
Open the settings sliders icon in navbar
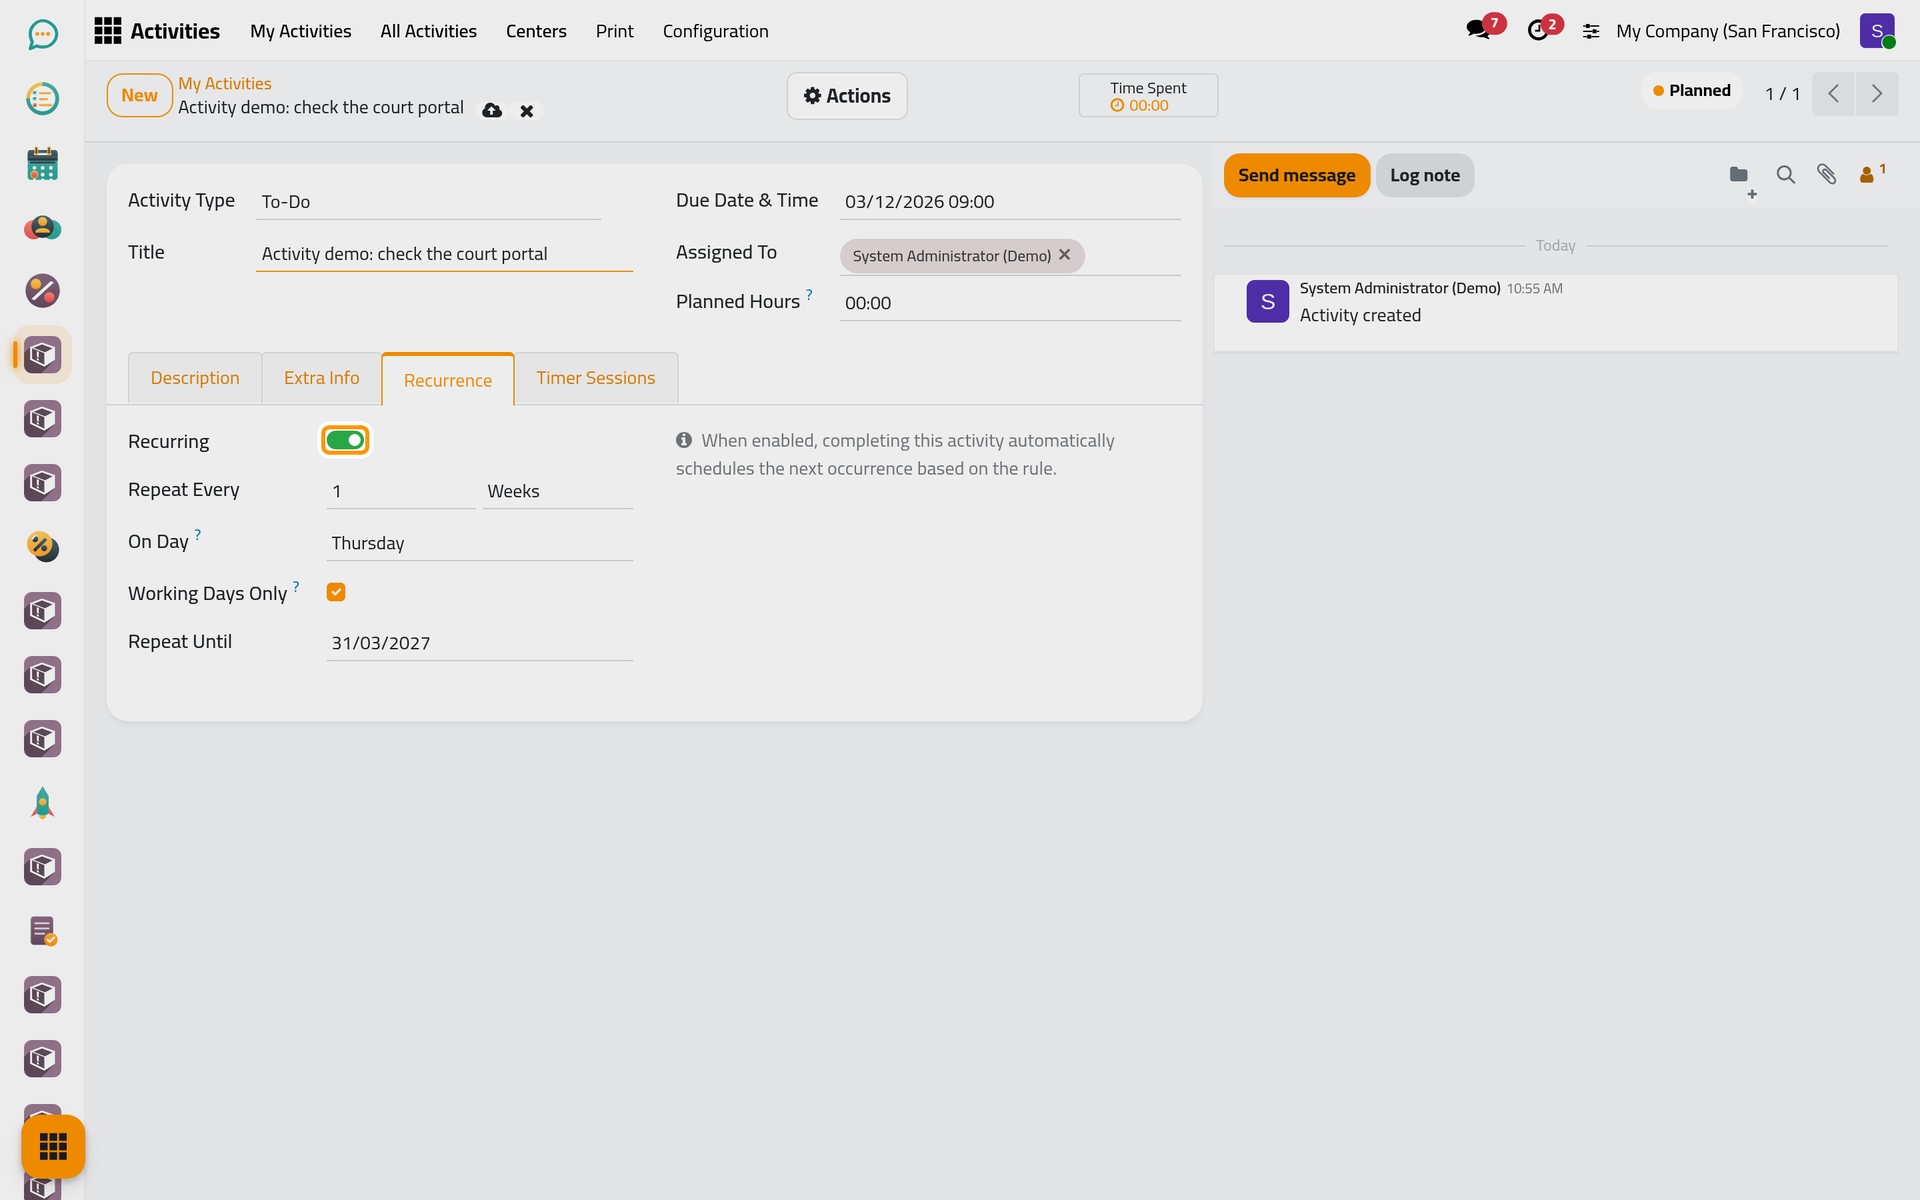[1591, 31]
